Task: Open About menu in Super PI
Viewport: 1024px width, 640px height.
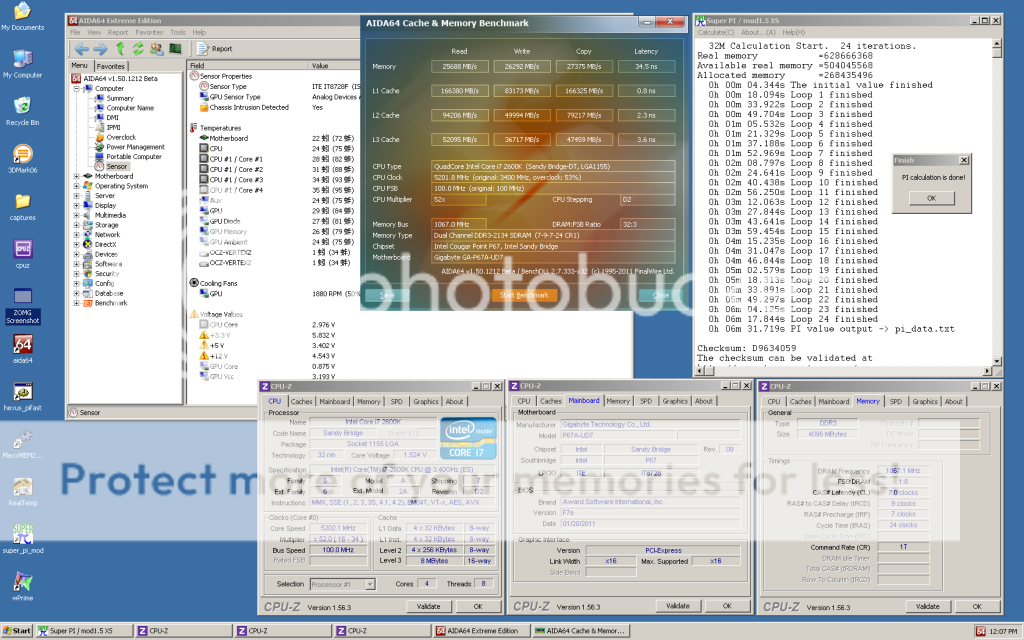Action: [758, 33]
